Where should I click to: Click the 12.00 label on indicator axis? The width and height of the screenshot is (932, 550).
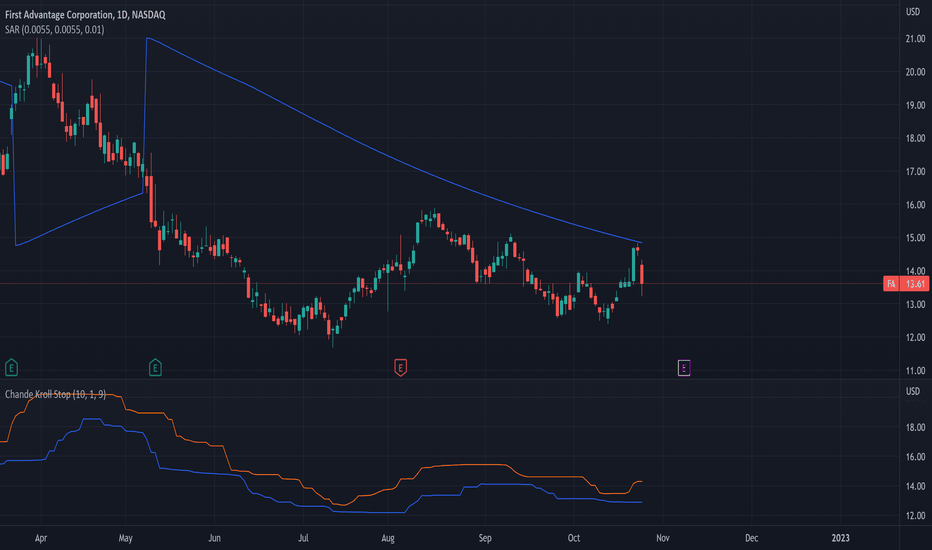click(915, 516)
